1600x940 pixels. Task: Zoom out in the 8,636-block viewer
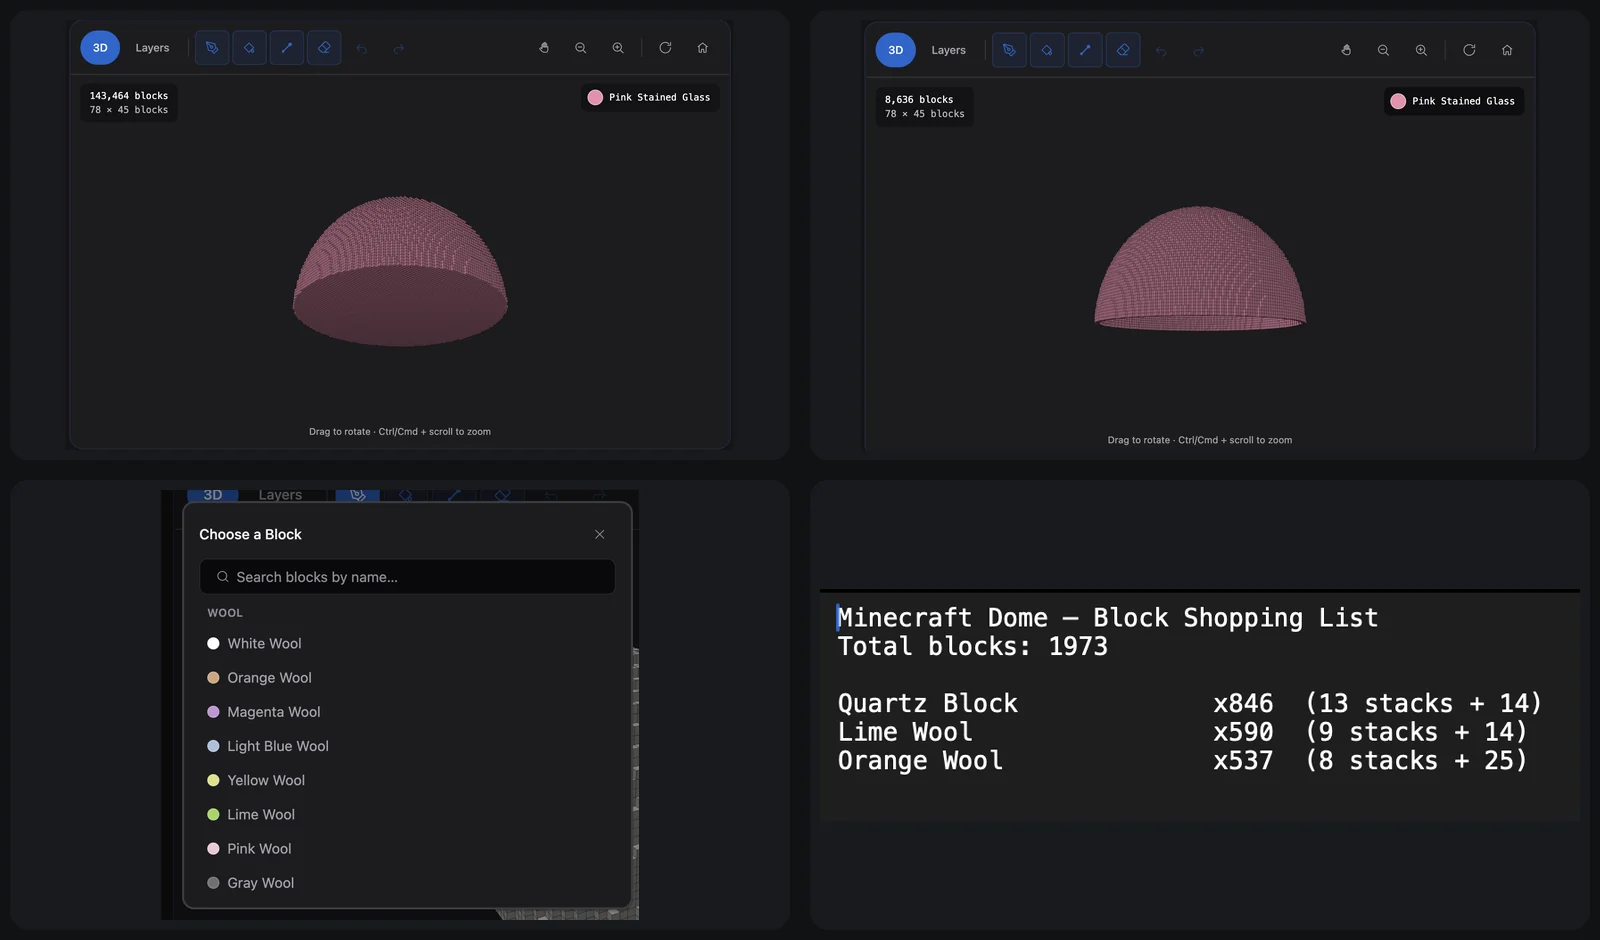(x=1383, y=50)
